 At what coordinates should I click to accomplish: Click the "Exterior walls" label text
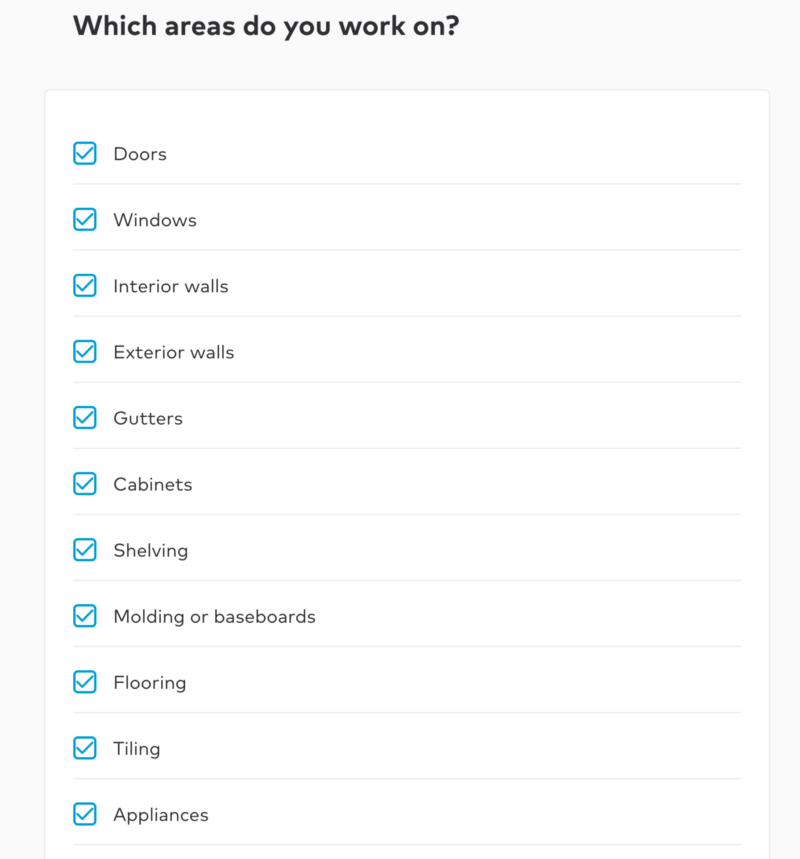[x=174, y=352]
